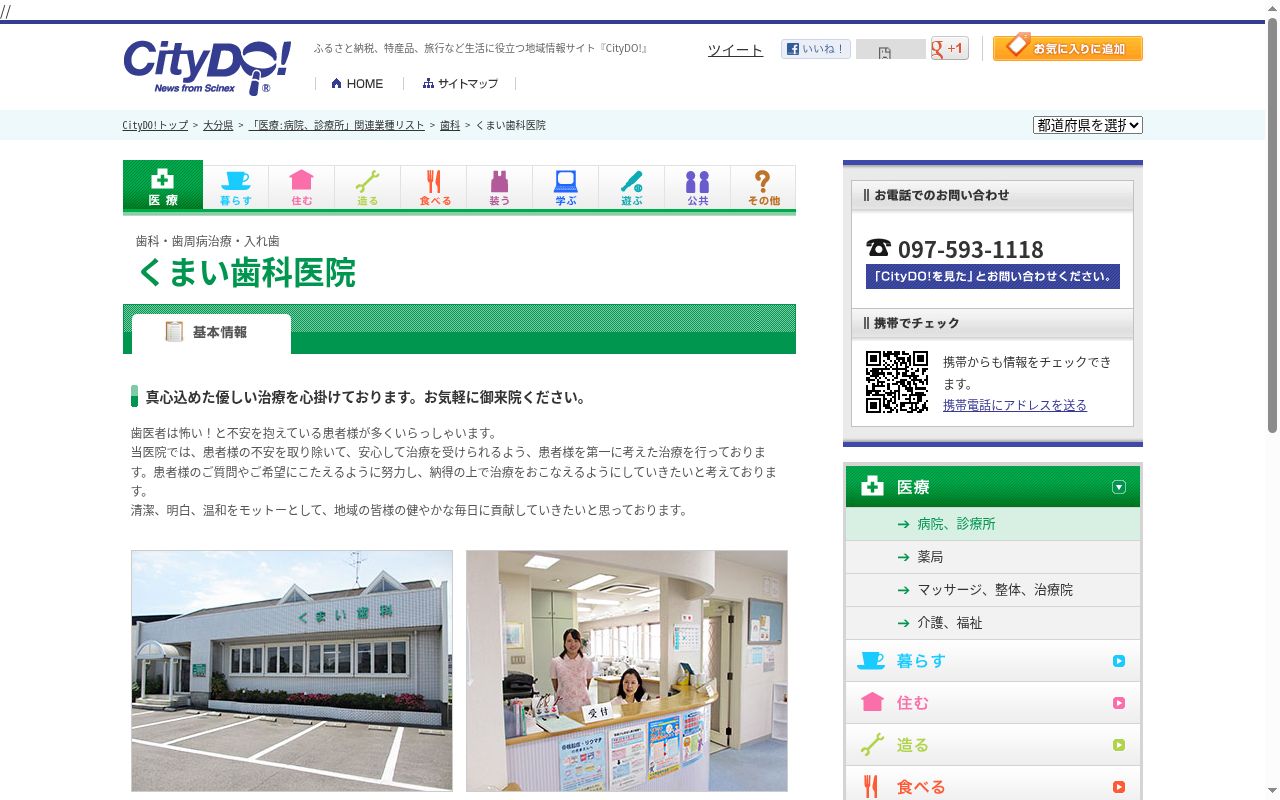This screenshot has width=1280, height=800.
Task: Select the 基本情報 tab
Action: coord(211,333)
